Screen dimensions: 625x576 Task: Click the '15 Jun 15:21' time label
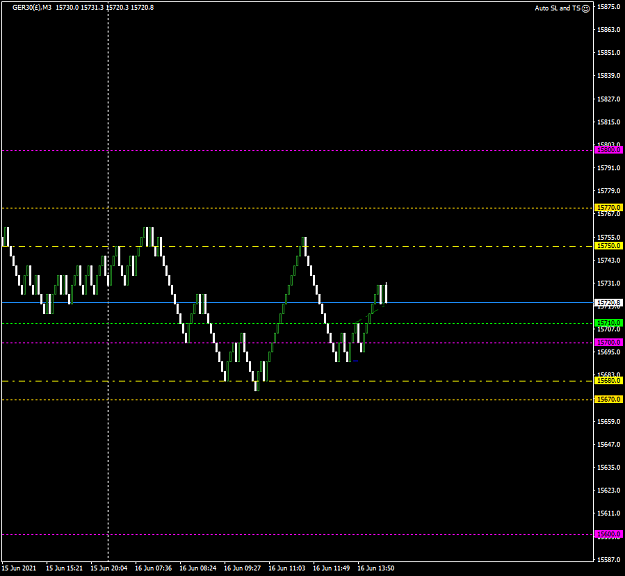point(64,568)
